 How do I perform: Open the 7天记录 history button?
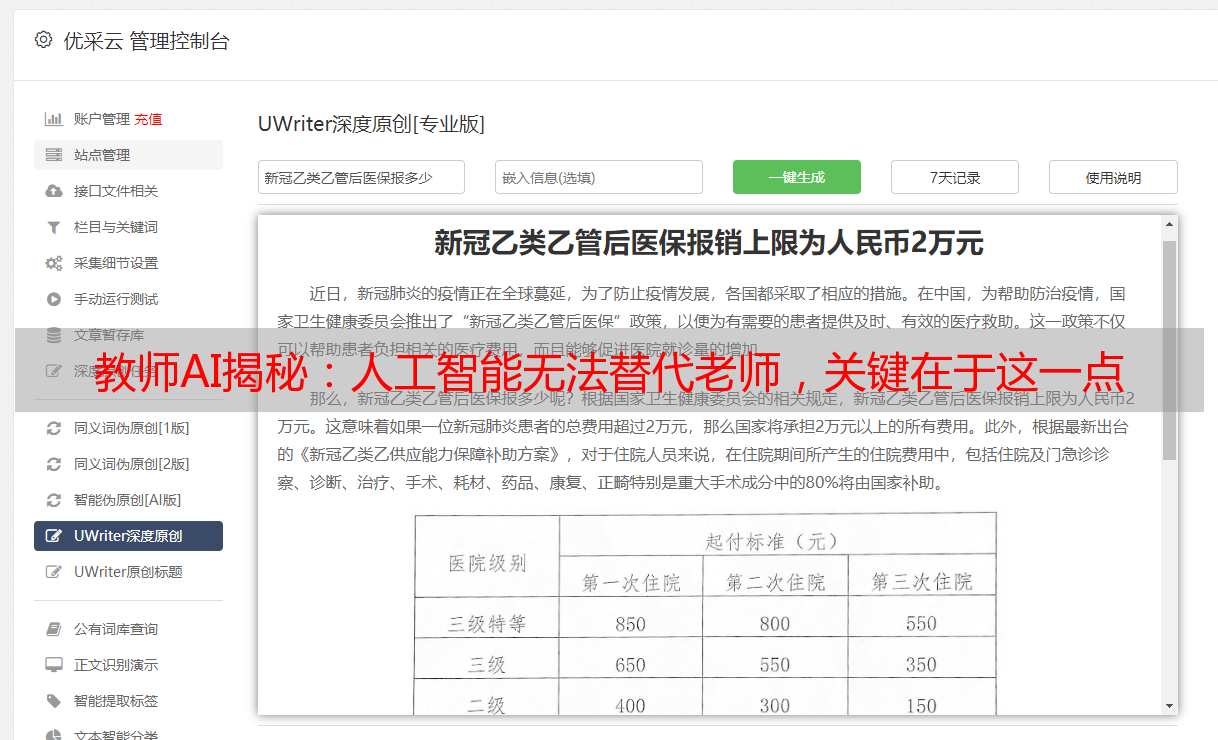(x=954, y=177)
